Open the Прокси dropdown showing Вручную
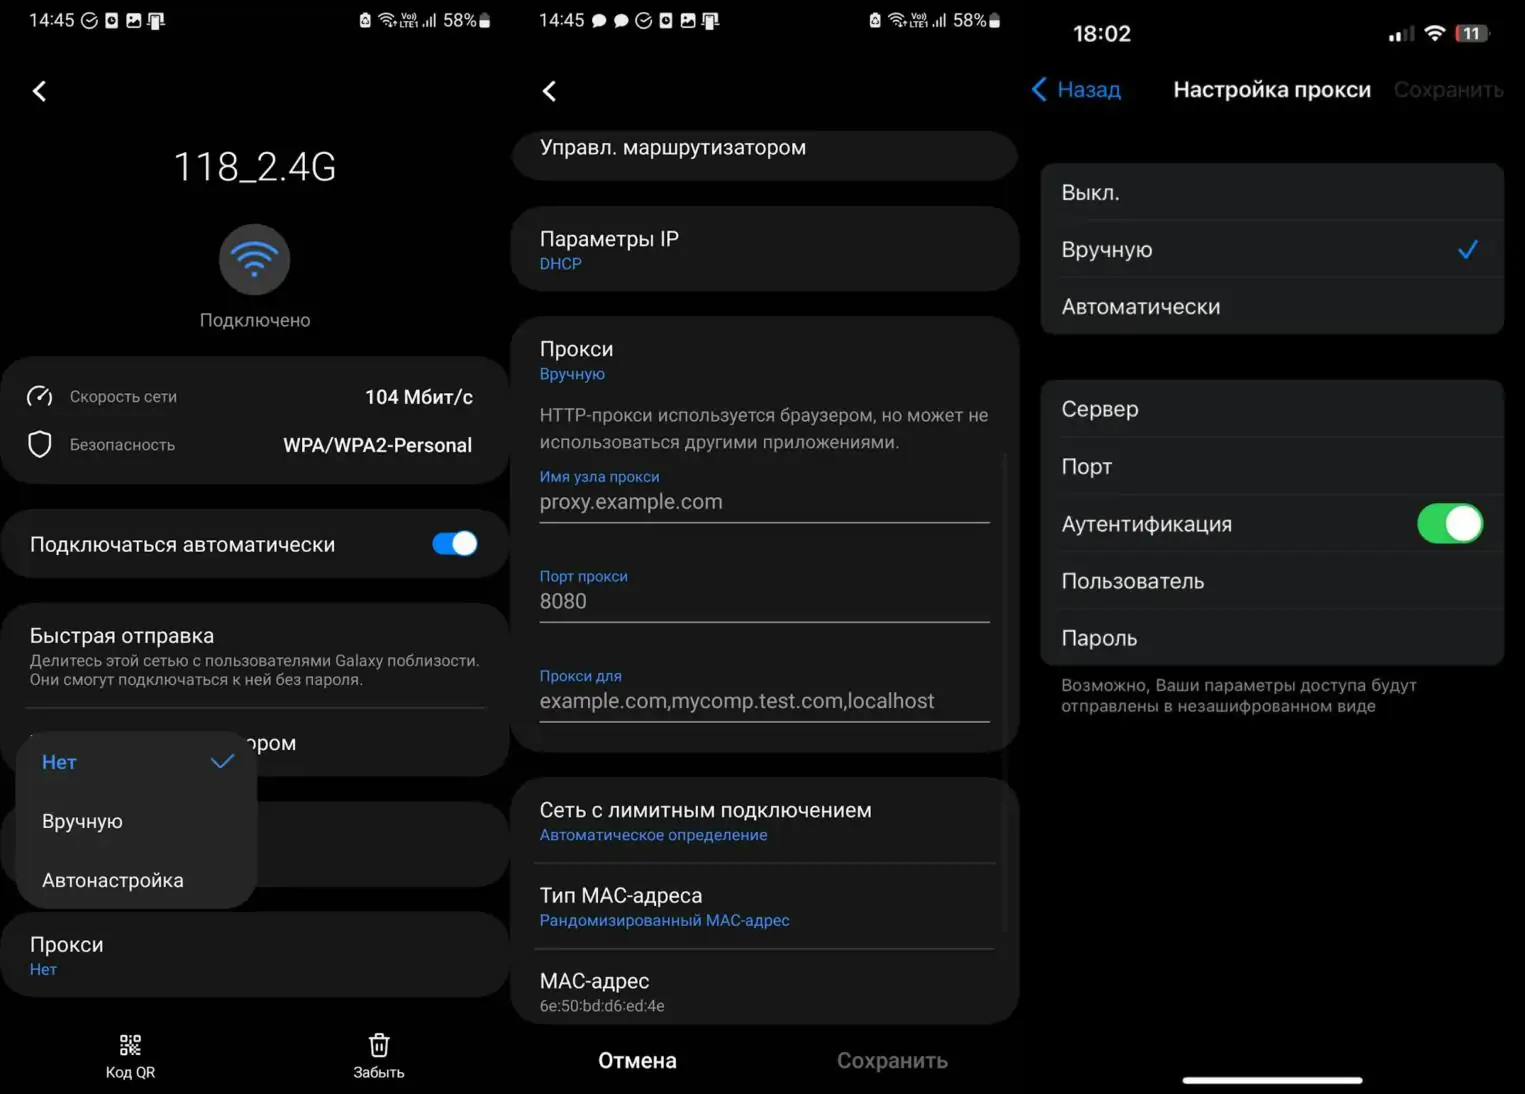1525x1094 pixels. pos(764,359)
